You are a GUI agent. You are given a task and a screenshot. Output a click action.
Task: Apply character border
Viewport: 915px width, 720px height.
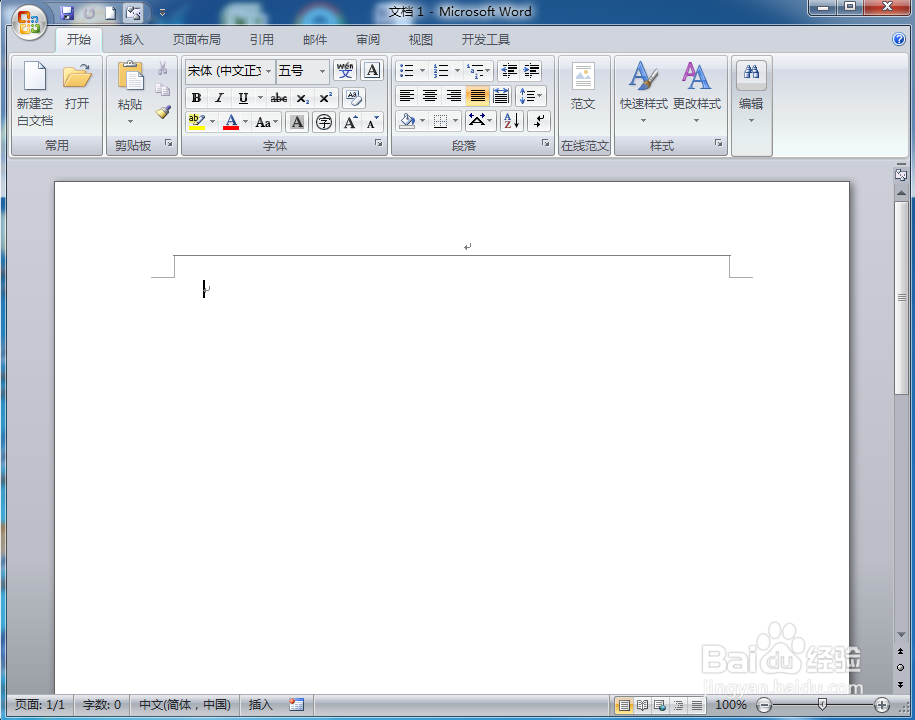tap(372, 71)
